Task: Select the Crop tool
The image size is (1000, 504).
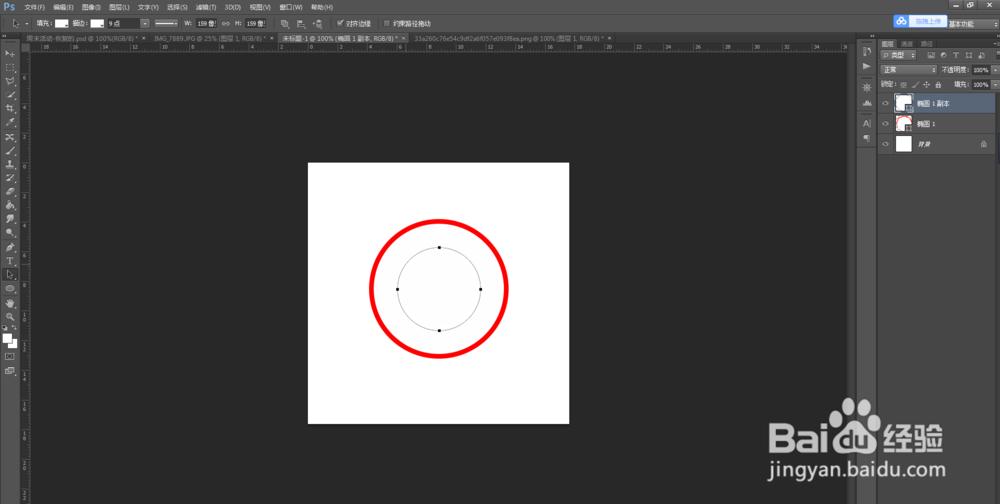Action: (10, 108)
